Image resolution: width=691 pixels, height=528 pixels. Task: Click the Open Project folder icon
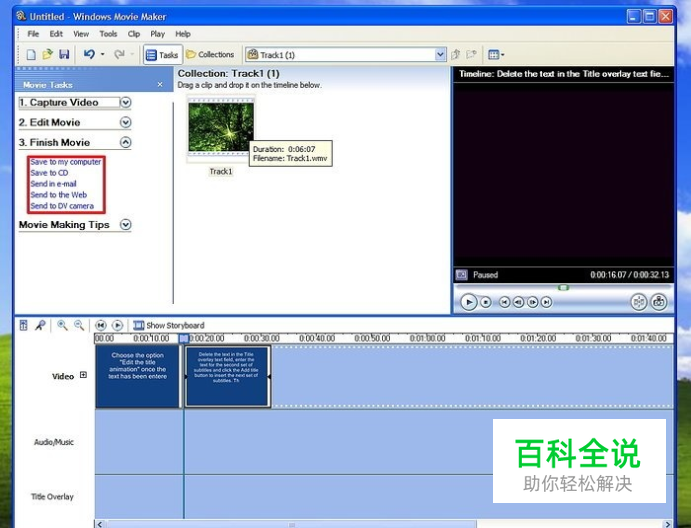coord(47,54)
